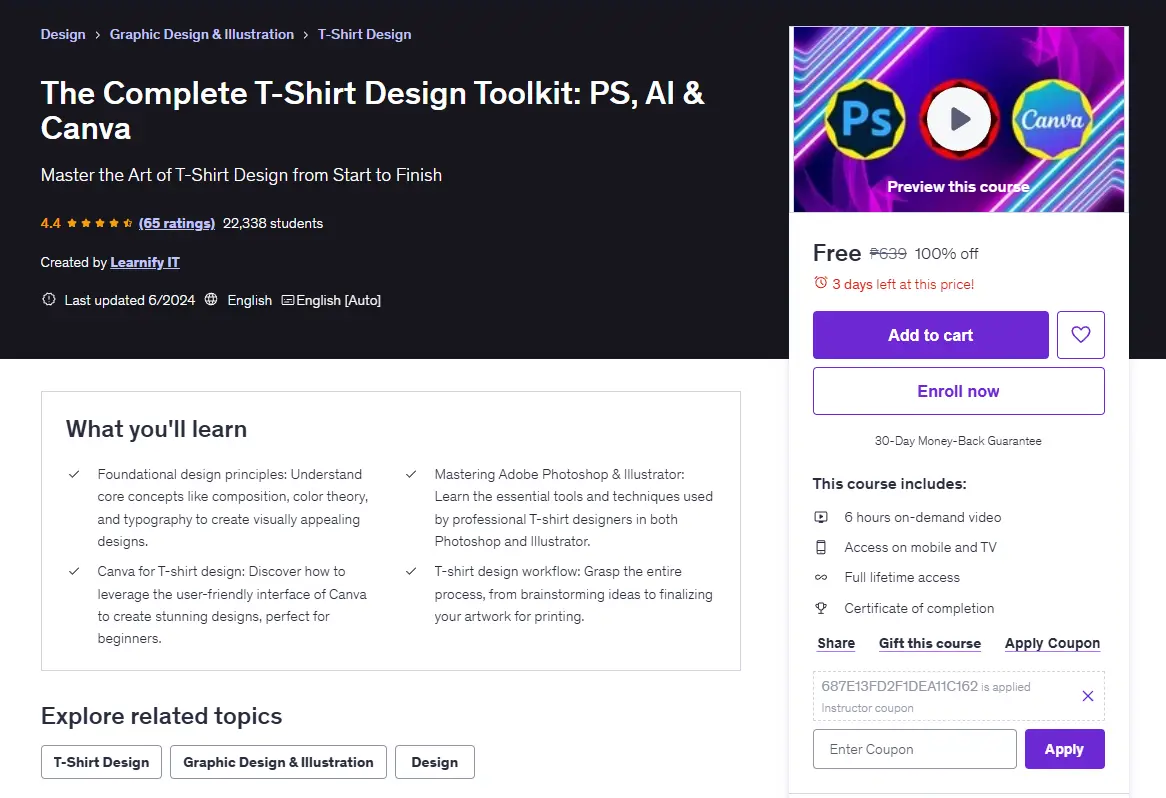Click checkmark beside Canva for T-shirt design
This screenshot has width=1166, height=798.
coord(74,571)
